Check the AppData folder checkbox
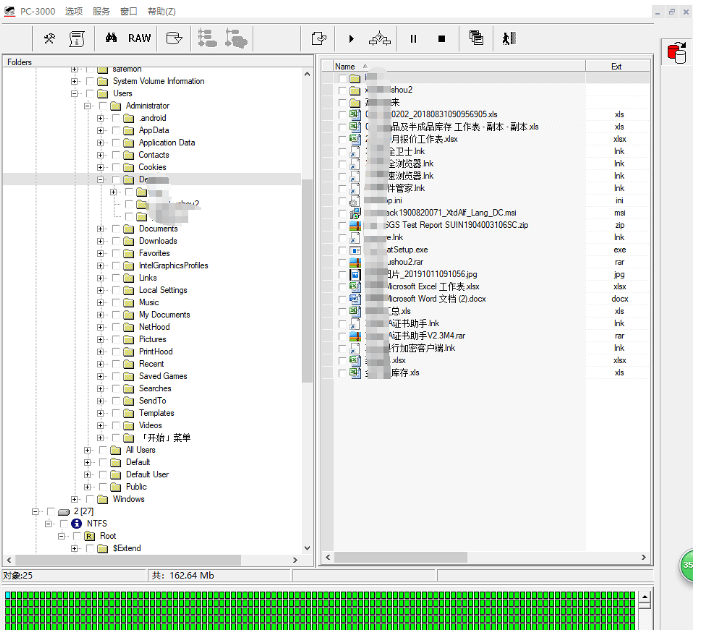 click(116, 131)
